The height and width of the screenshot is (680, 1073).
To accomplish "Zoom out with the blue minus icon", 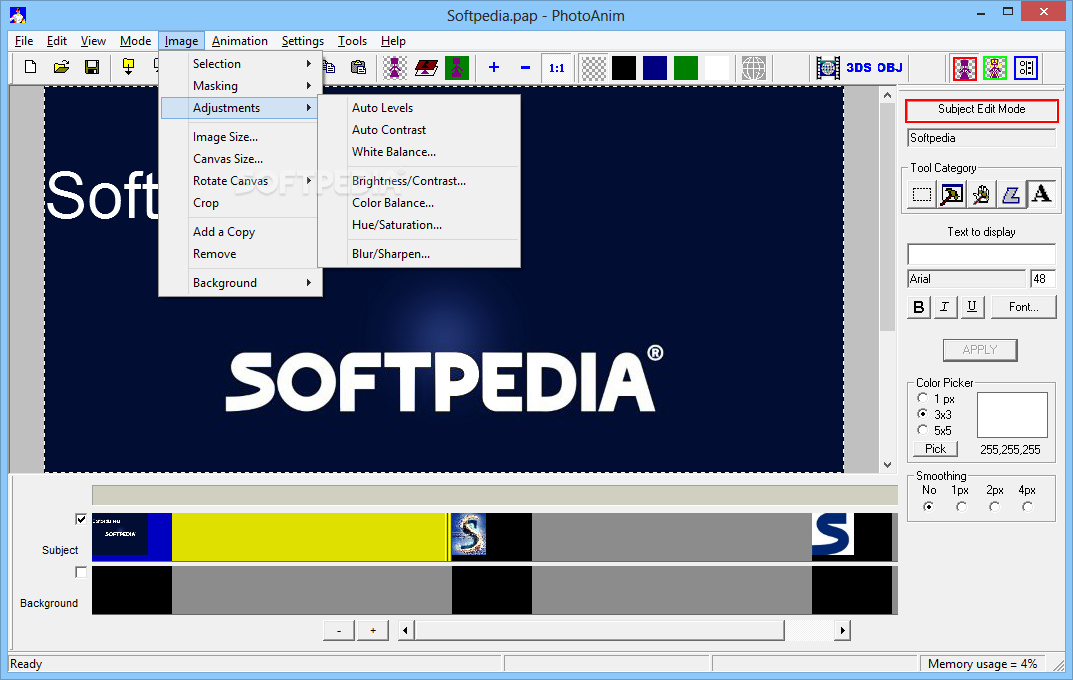I will (x=526, y=68).
